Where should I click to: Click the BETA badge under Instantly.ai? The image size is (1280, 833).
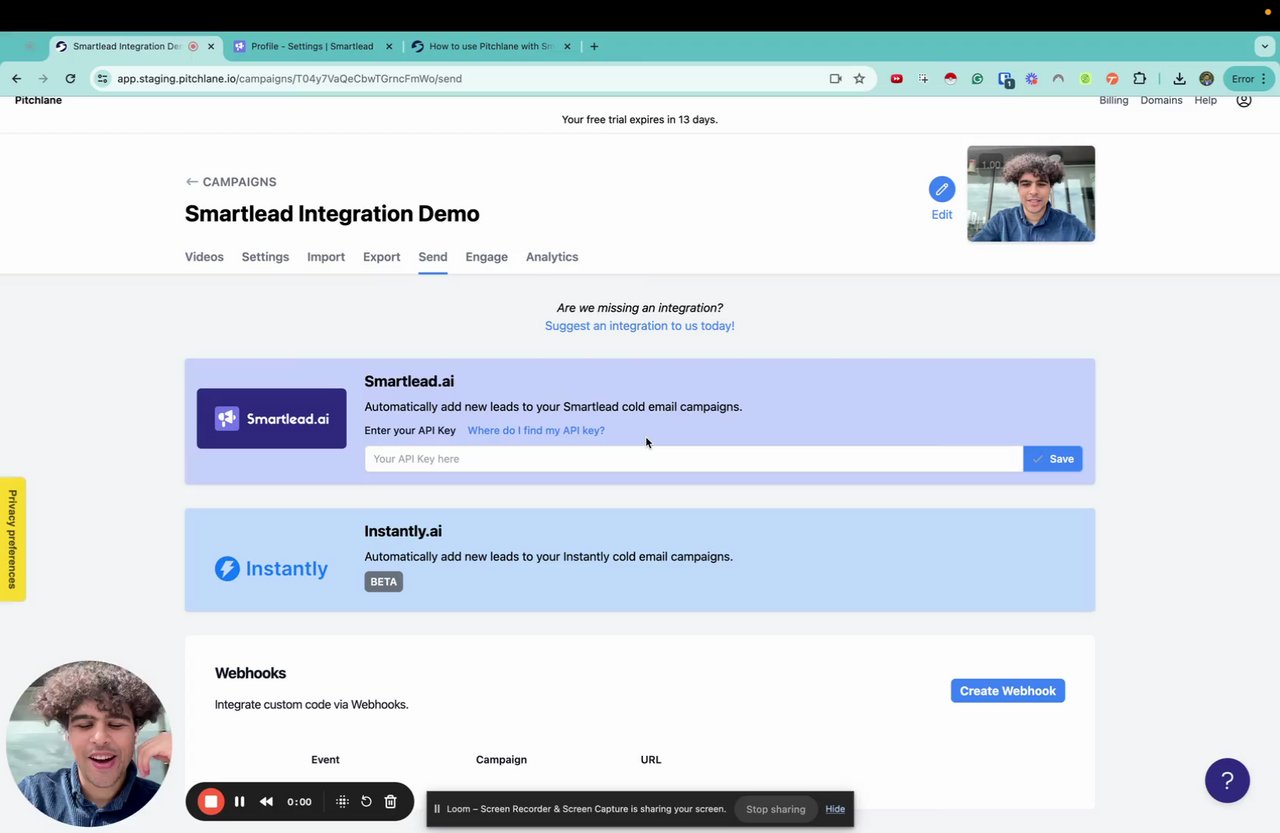tap(384, 582)
